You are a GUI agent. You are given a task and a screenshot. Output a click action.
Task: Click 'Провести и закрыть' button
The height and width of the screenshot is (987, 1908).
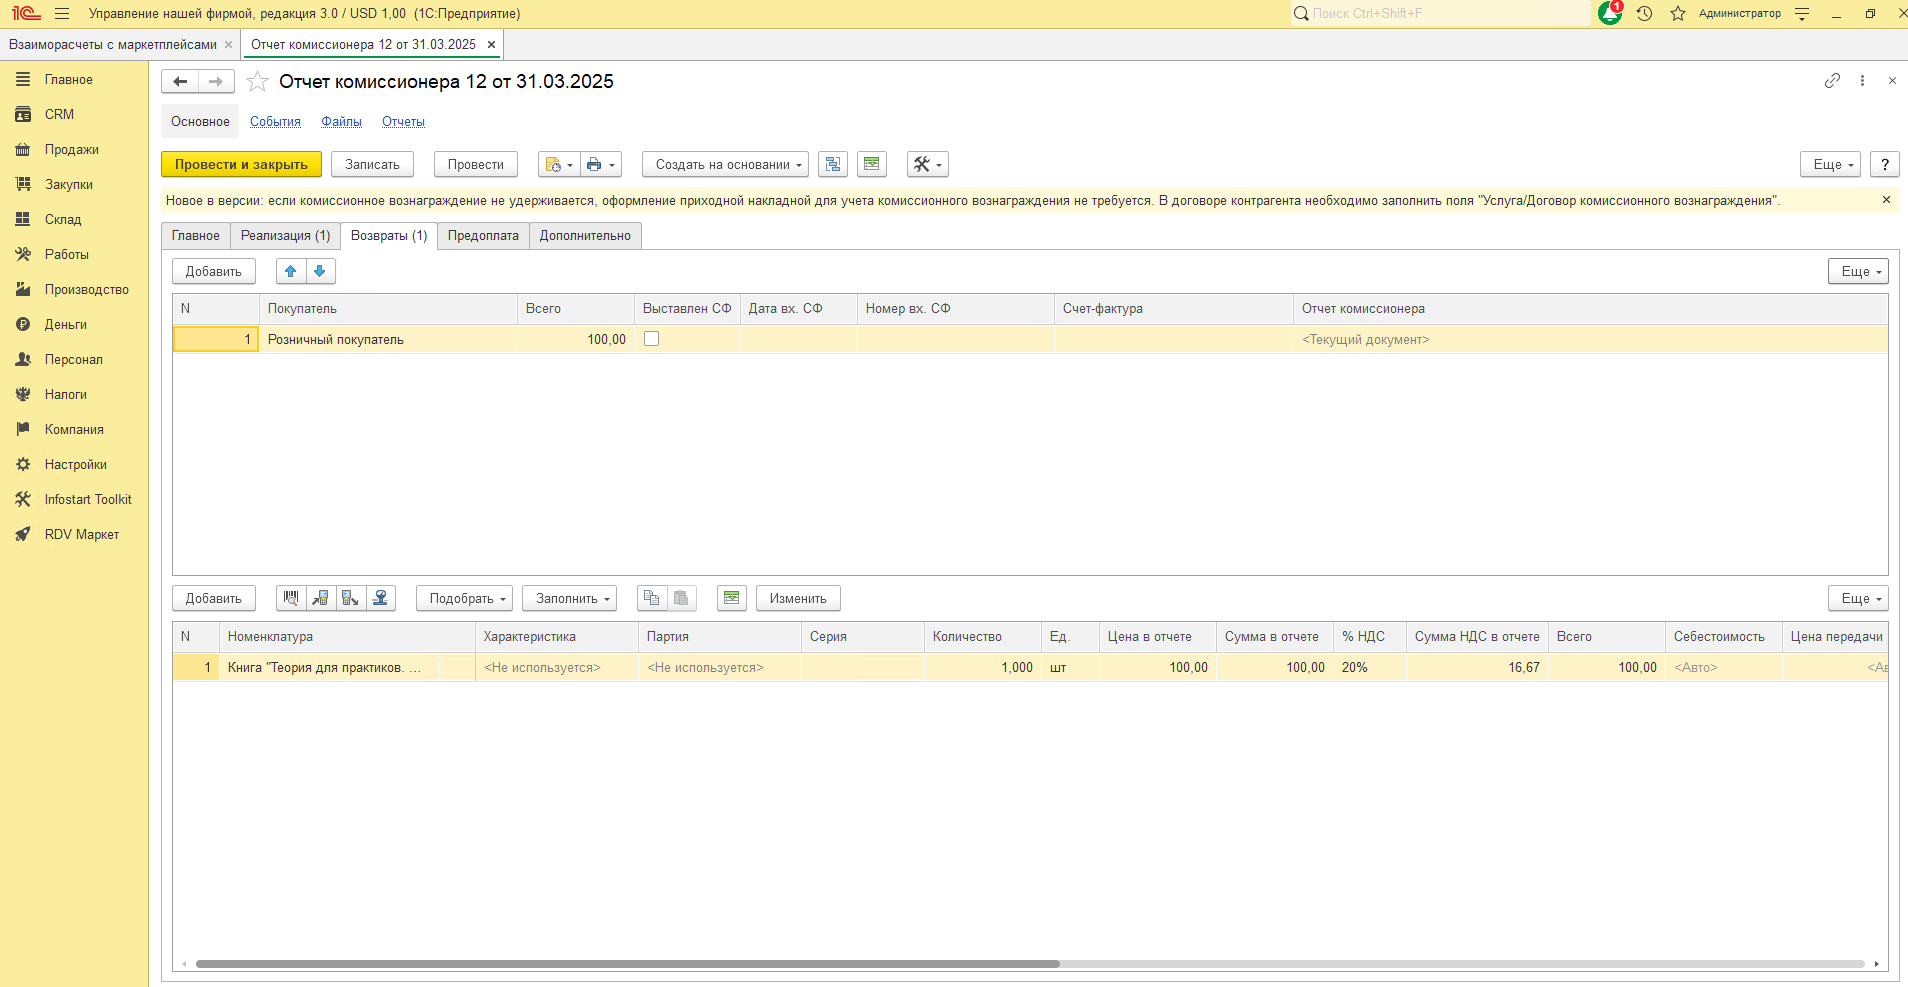click(x=241, y=164)
